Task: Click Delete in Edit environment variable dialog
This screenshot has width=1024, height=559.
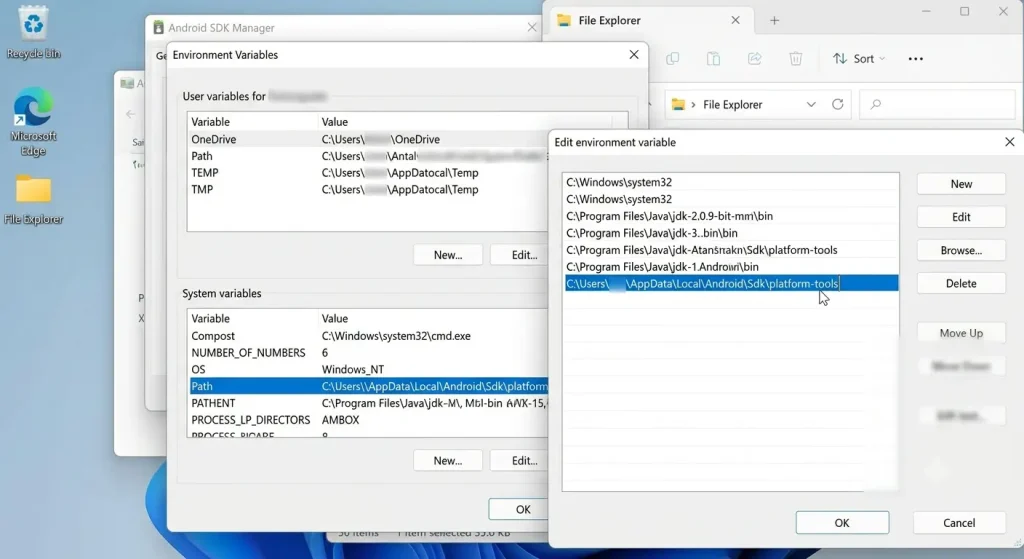Action: [x=961, y=283]
